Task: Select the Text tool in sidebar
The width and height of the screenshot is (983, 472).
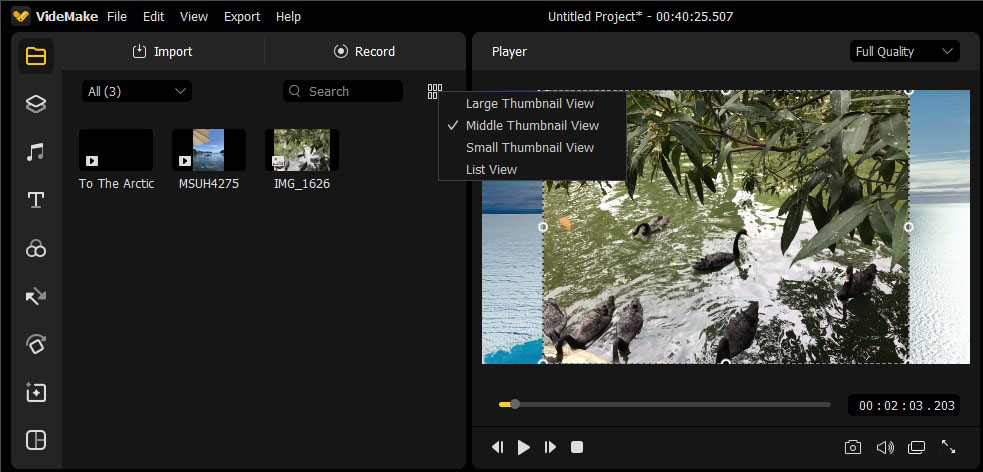Action: (x=36, y=200)
